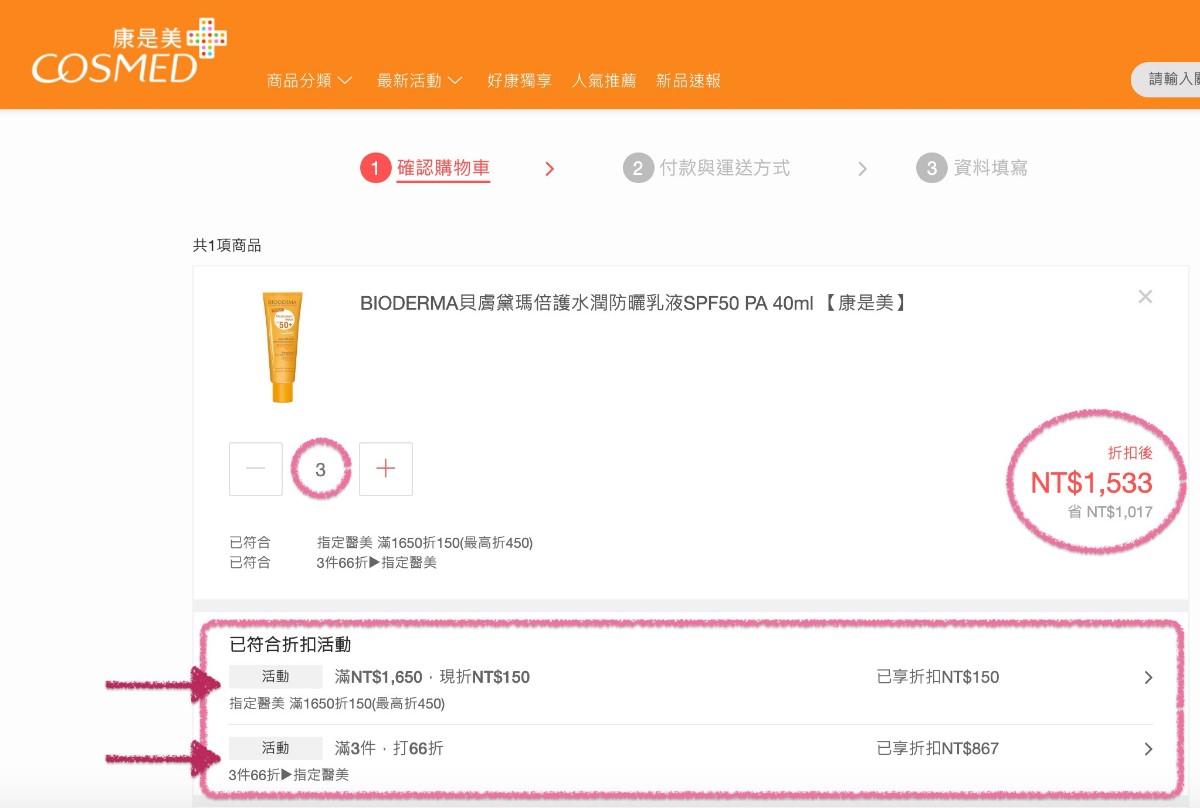Increase quantity with plus button
This screenshot has height=808, width=1200.
(x=386, y=469)
